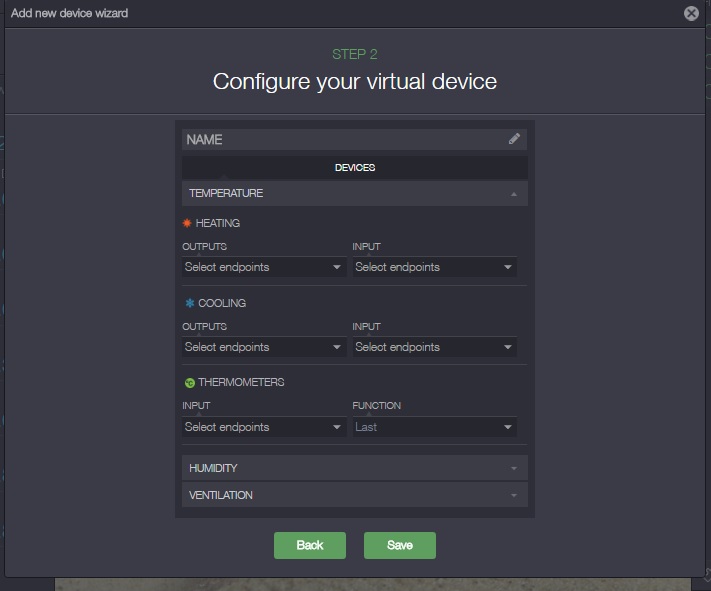Open the Thermometers INPUT endpoints dropdown
This screenshot has height=591, width=711.
264,427
